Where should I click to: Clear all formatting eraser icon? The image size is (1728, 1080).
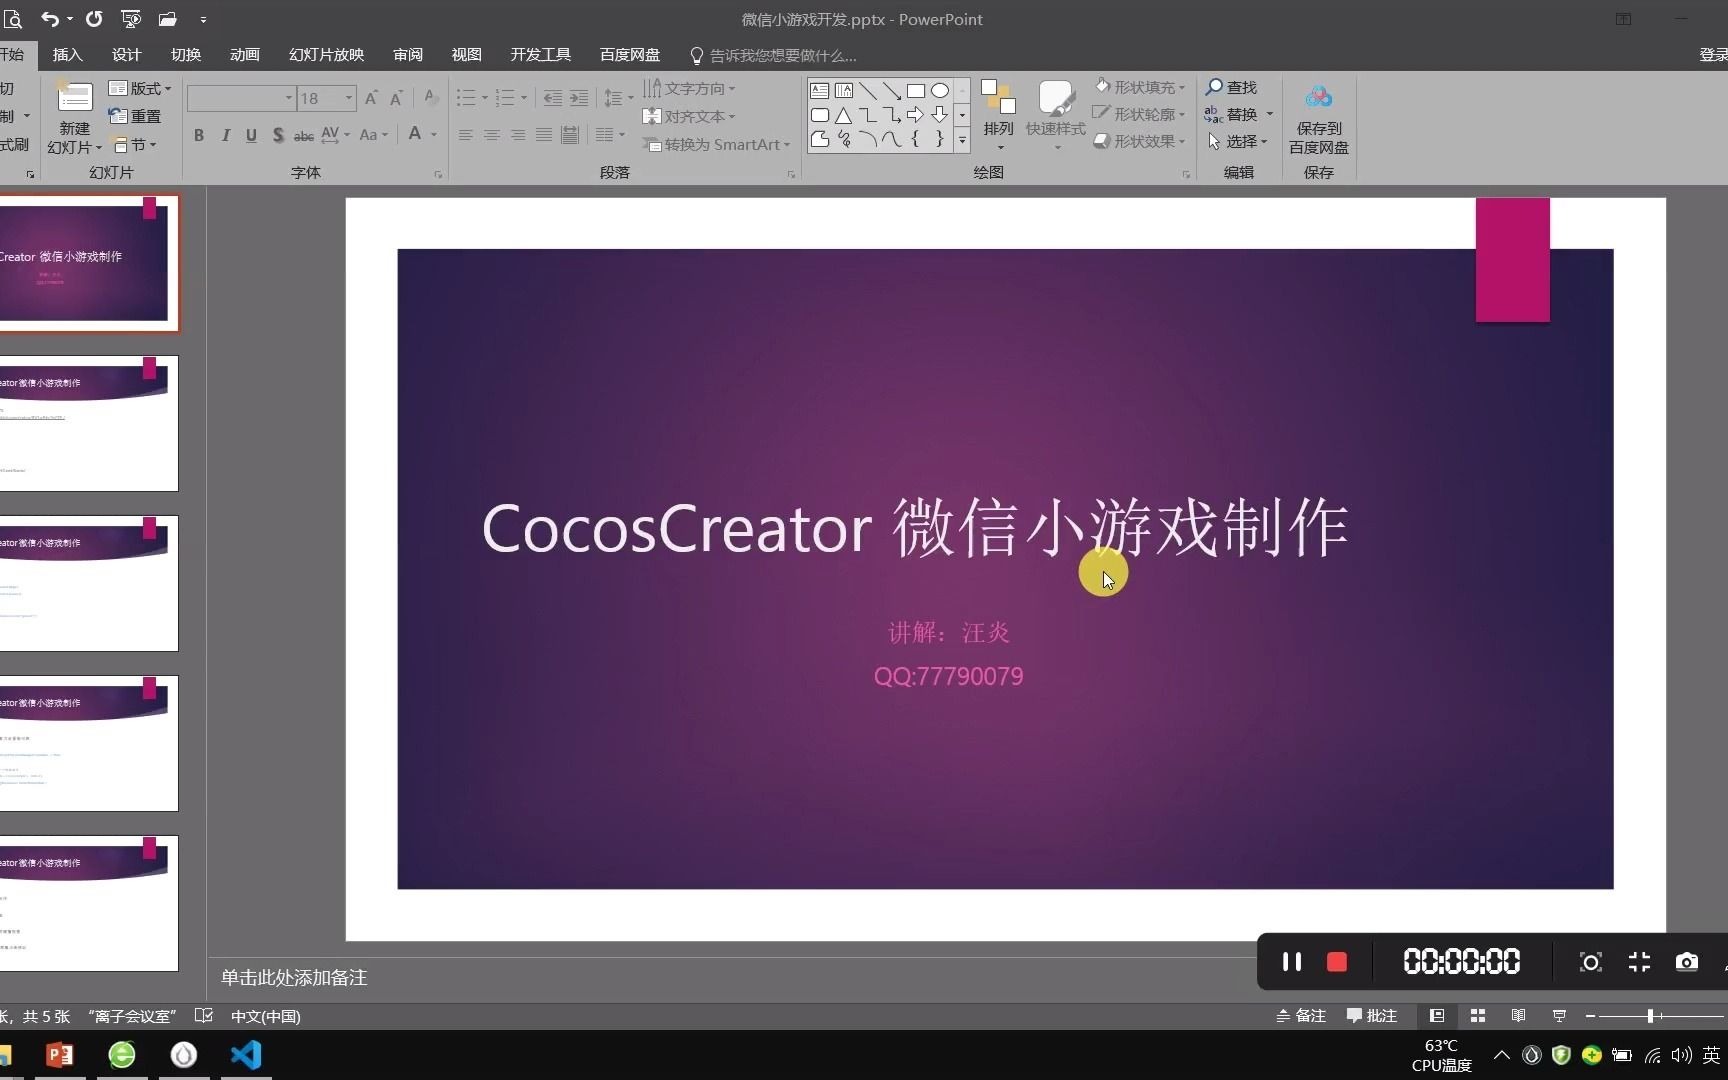[431, 98]
